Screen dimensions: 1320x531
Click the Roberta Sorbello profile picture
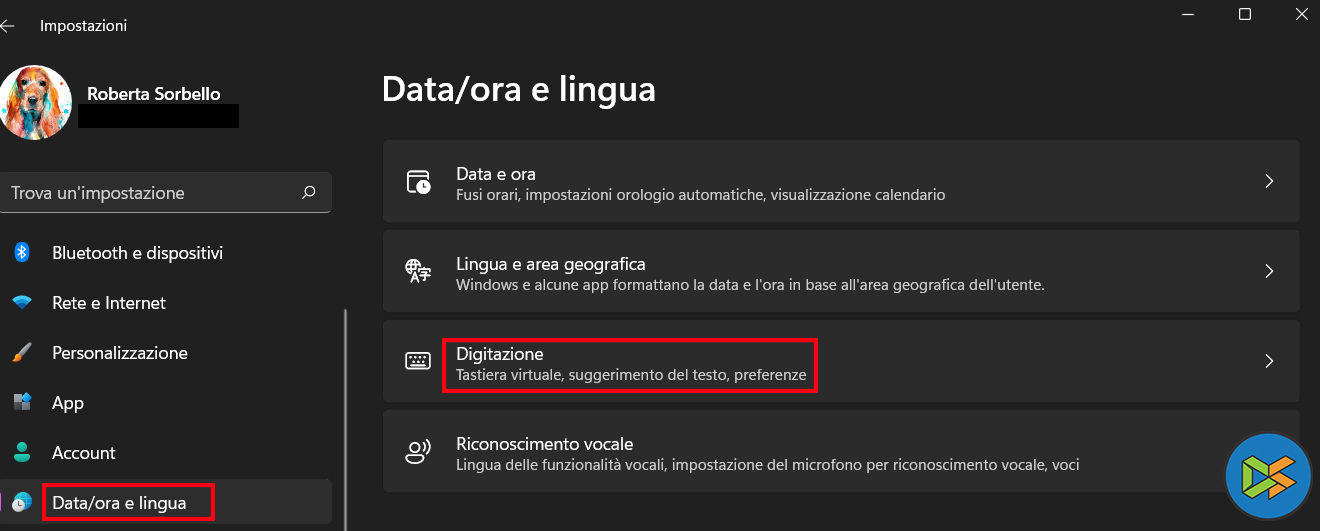click(36, 103)
